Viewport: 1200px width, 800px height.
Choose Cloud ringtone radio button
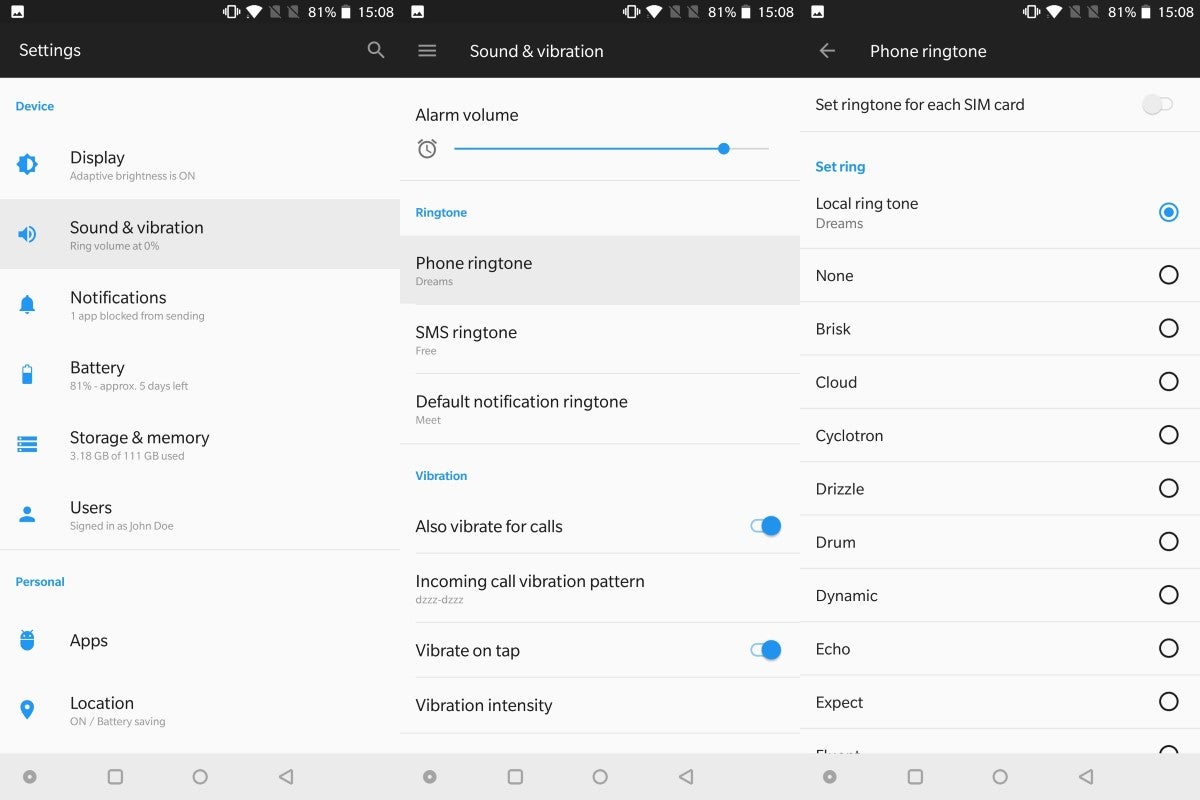(x=1168, y=381)
